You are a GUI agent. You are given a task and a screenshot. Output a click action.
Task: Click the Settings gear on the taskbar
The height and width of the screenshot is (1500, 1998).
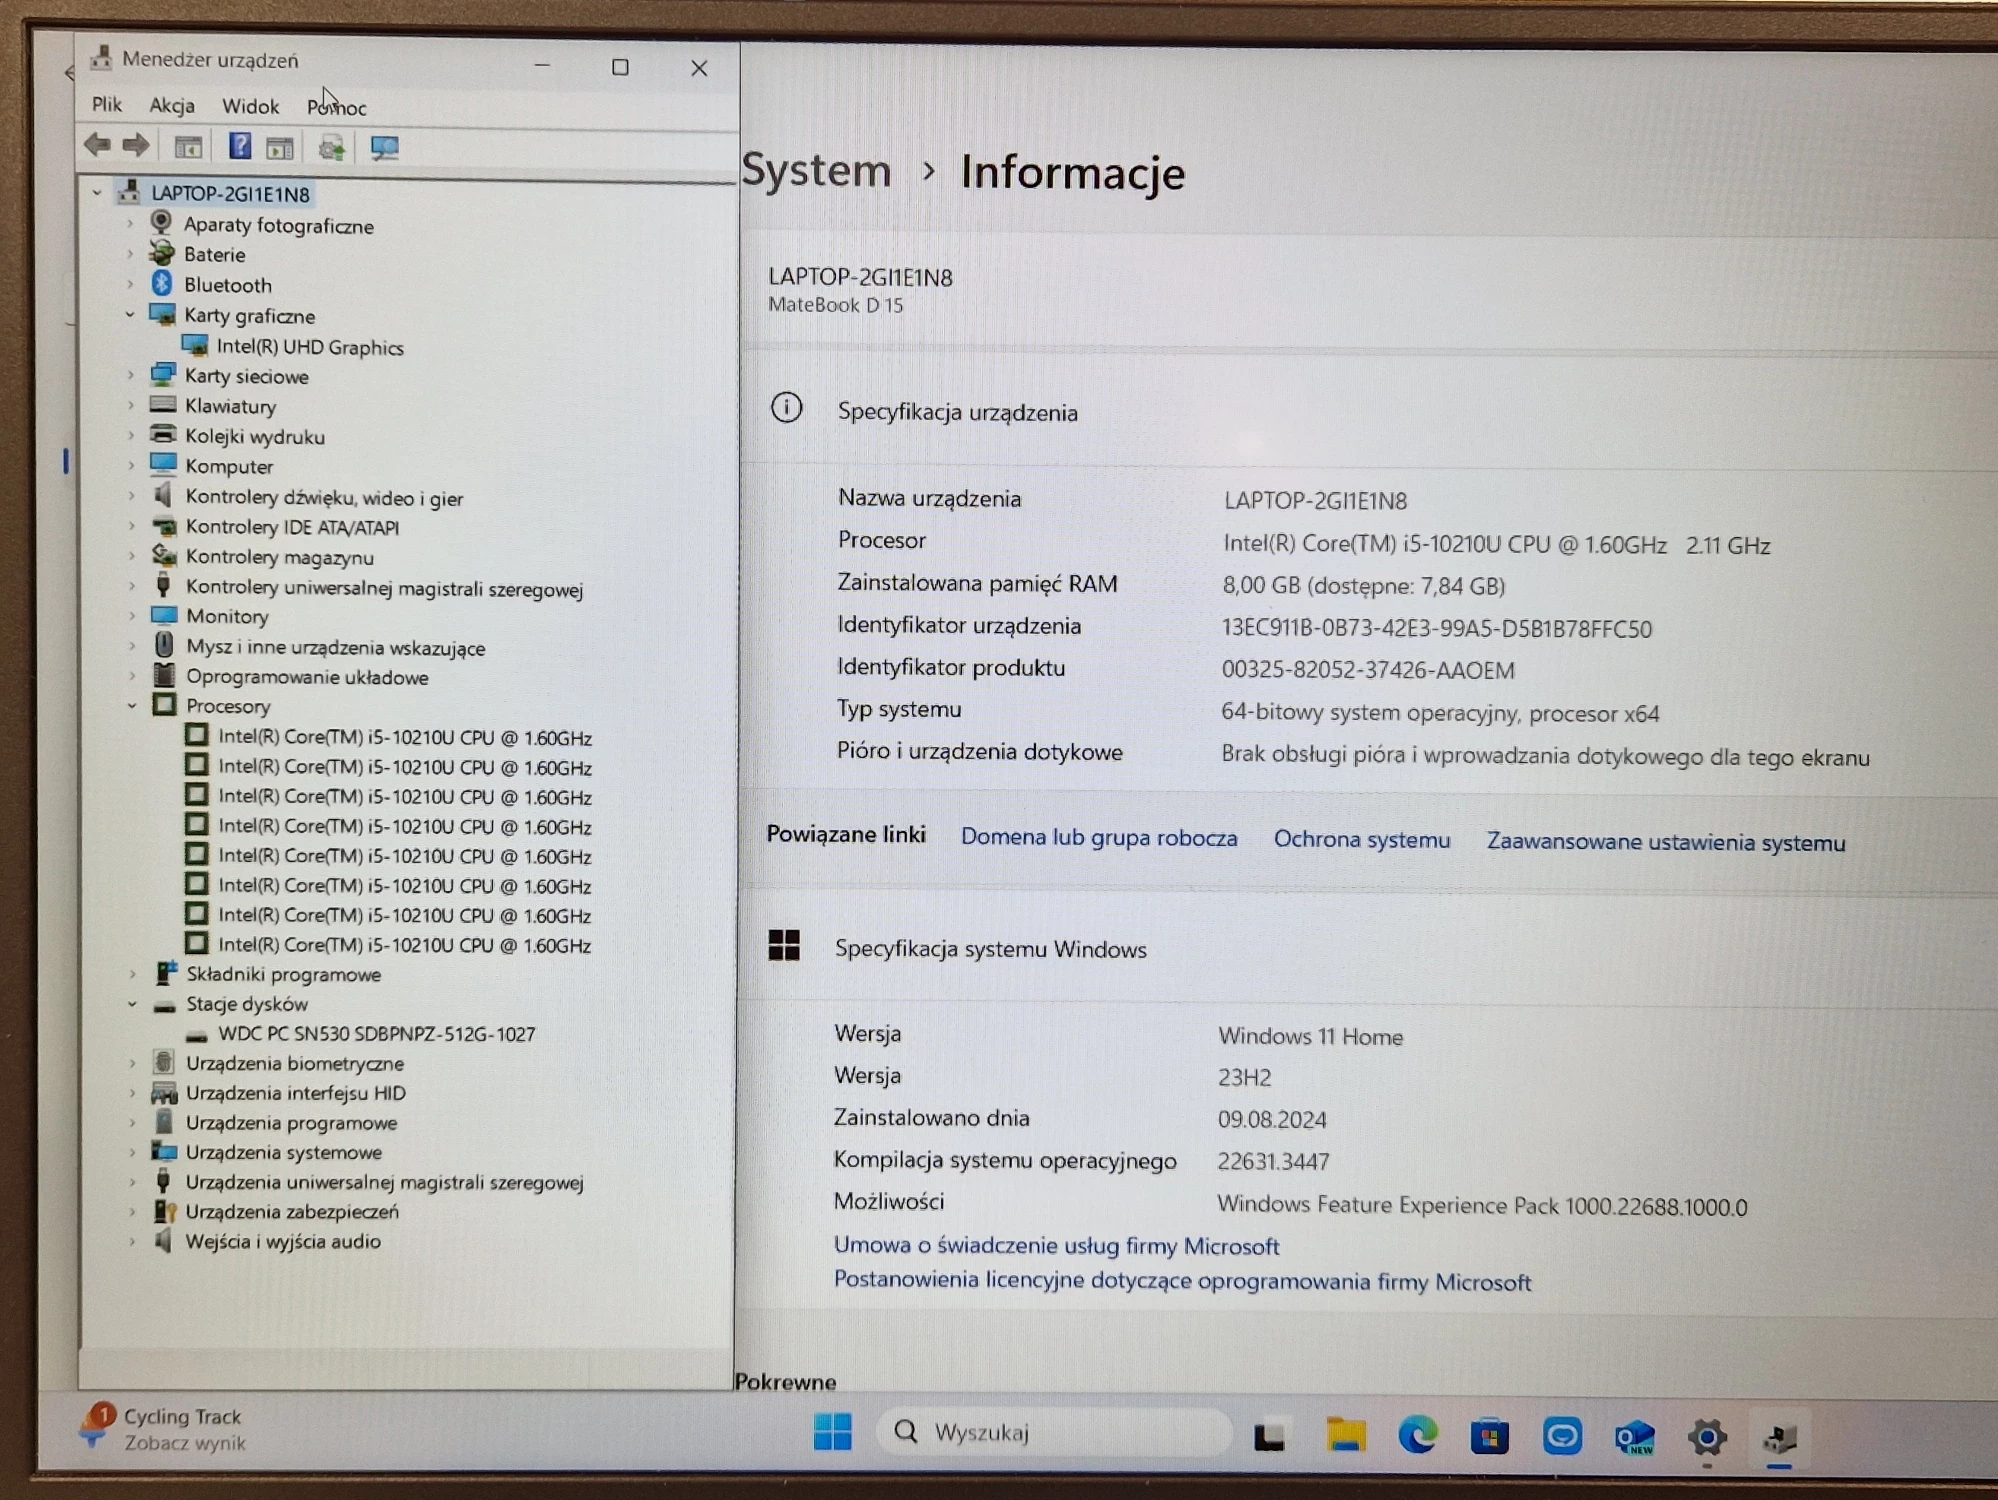[1707, 1438]
